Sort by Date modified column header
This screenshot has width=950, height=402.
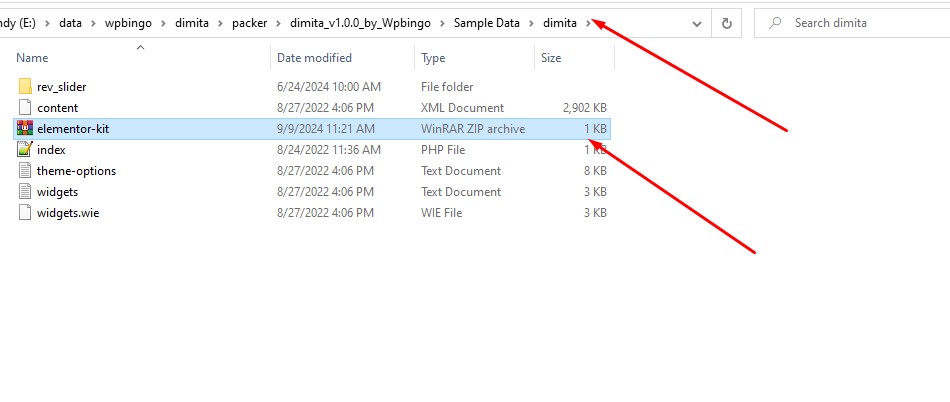(x=314, y=58)
